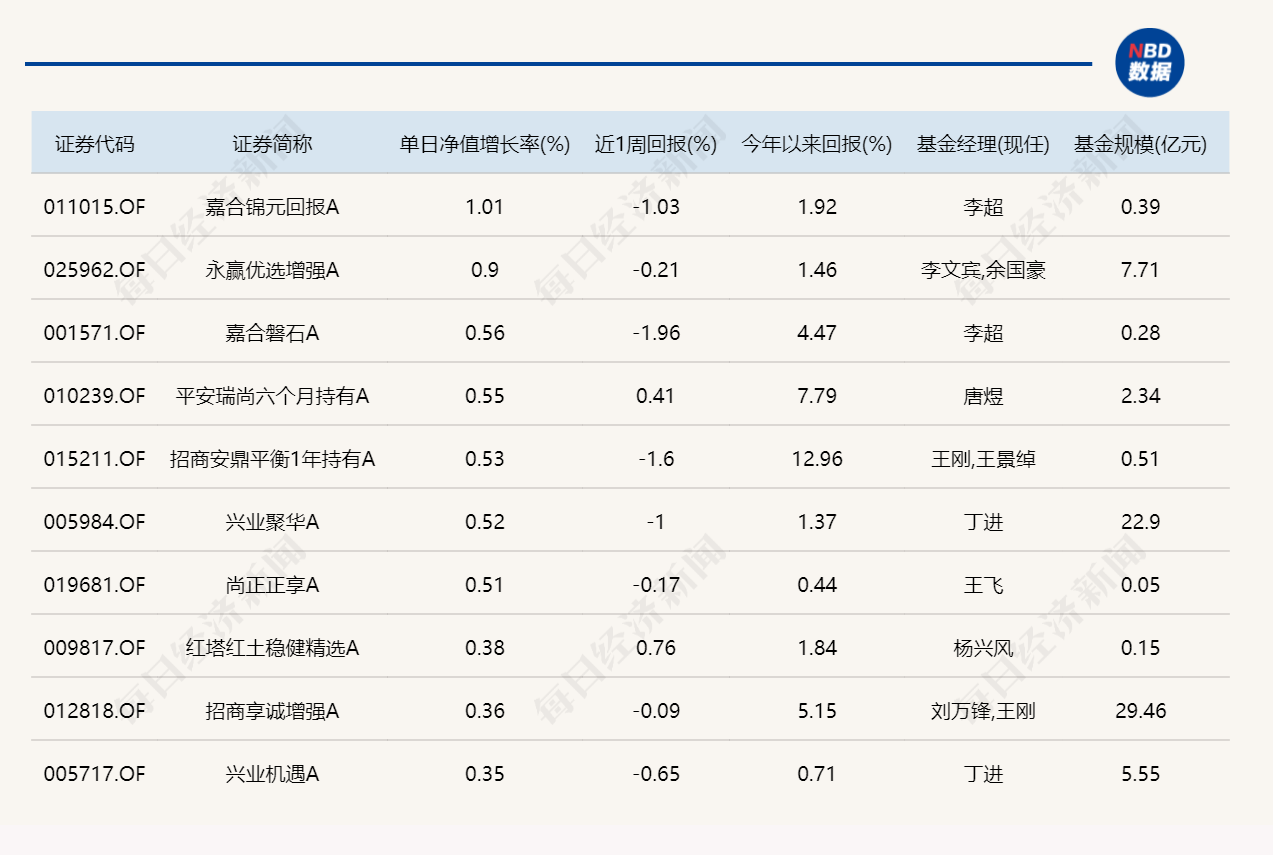Select code 010239.OF
1273x855 pixels.
[94, 396]
